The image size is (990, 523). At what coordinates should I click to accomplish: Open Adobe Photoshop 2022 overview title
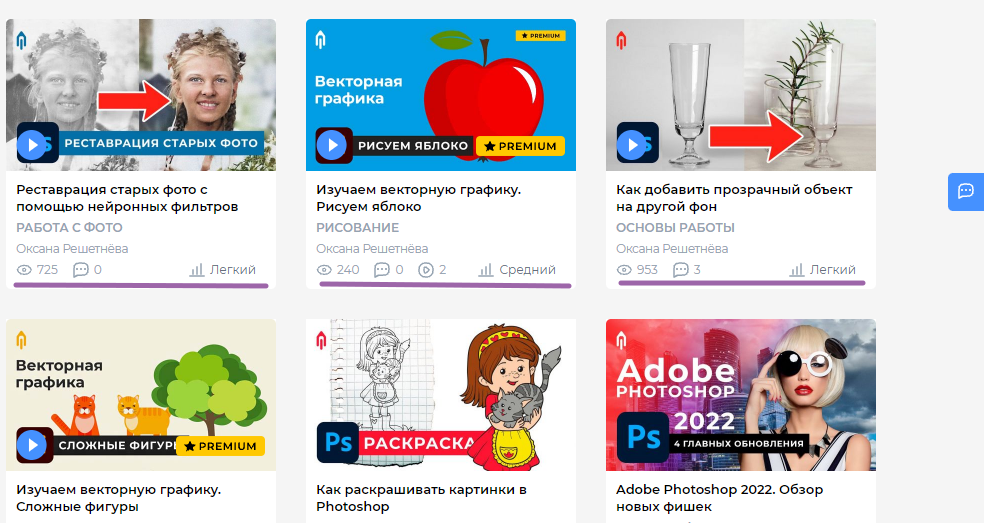pos(719,498)
